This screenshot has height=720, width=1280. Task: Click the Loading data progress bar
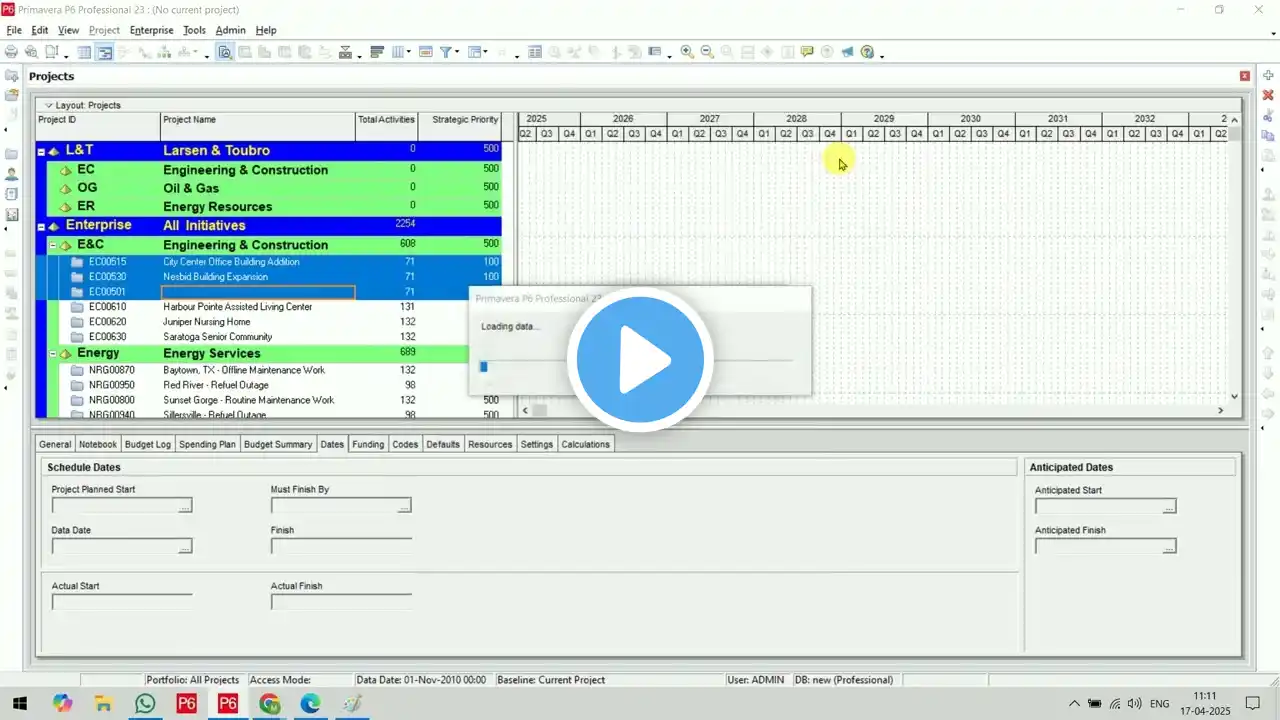636,366
